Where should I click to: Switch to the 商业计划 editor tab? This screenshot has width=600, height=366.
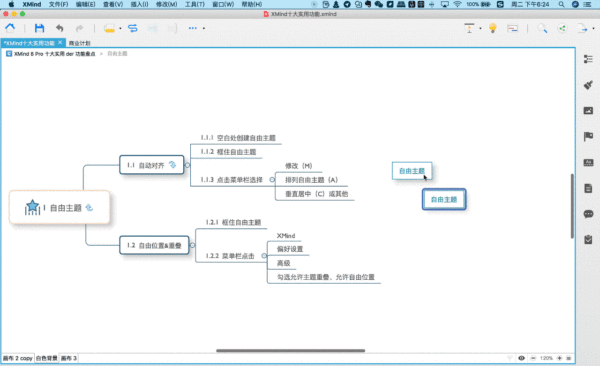[79, 43]
